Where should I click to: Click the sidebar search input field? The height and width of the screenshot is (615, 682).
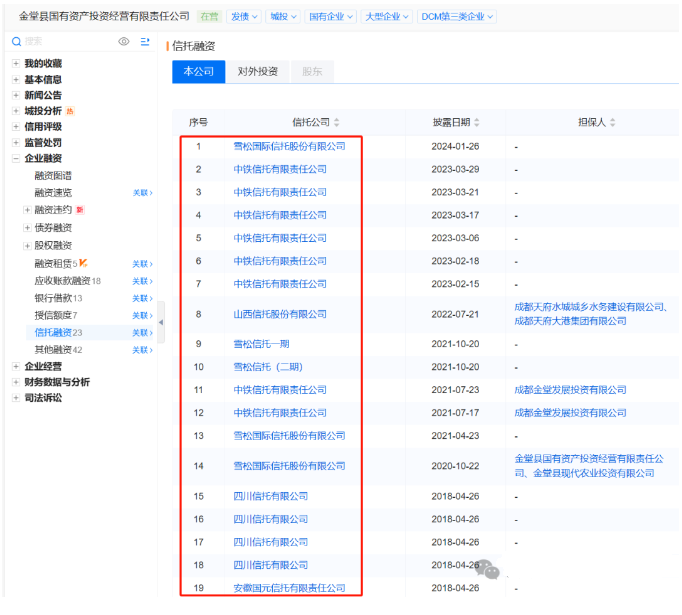[67, 41]
